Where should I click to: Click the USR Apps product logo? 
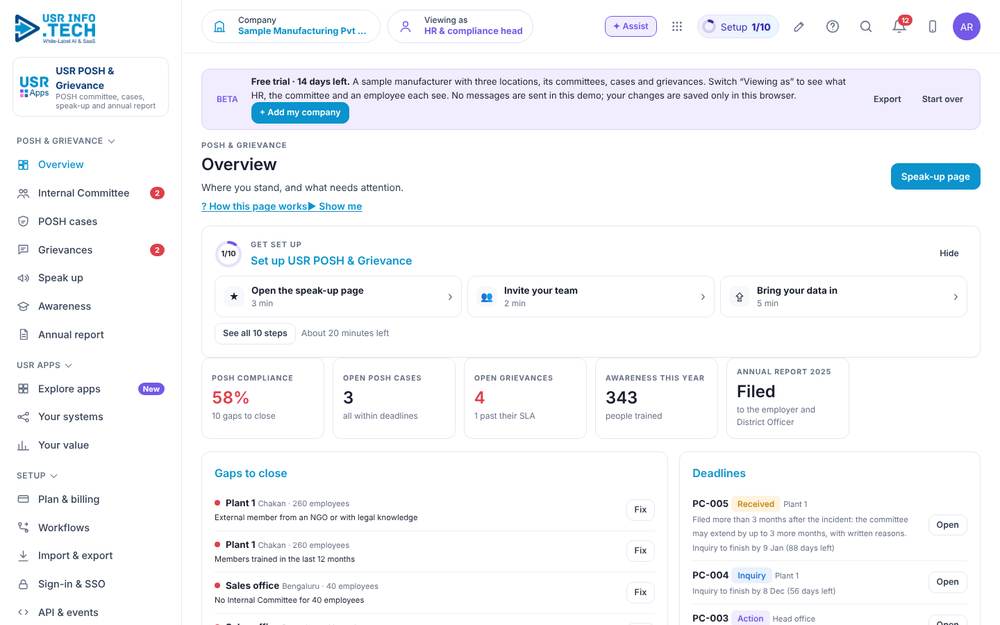[x=34, y=87]
